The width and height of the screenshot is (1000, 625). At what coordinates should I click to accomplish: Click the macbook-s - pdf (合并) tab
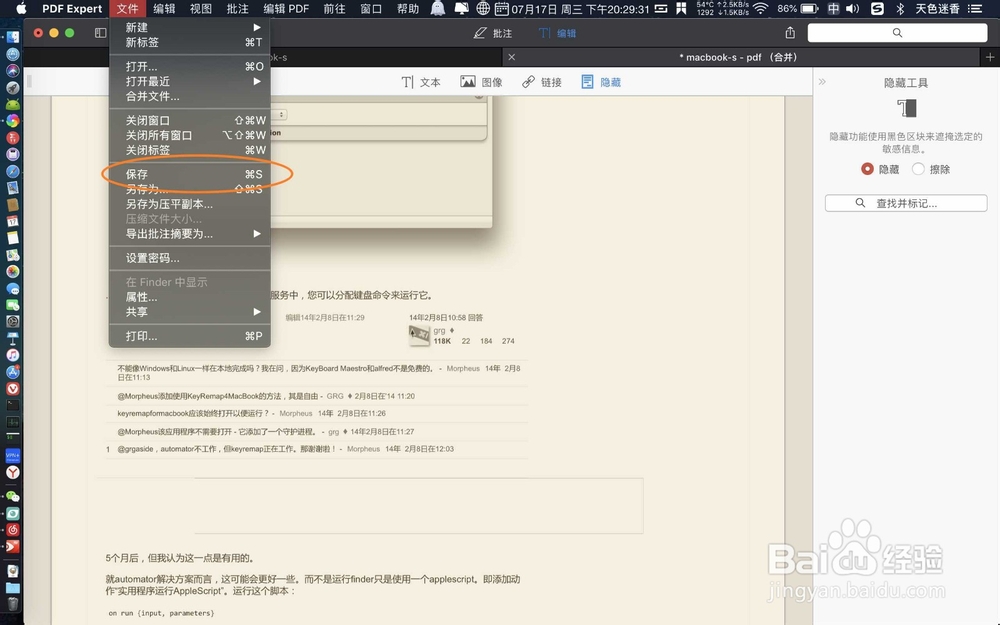pyautogui.click(x=739, y=57)
